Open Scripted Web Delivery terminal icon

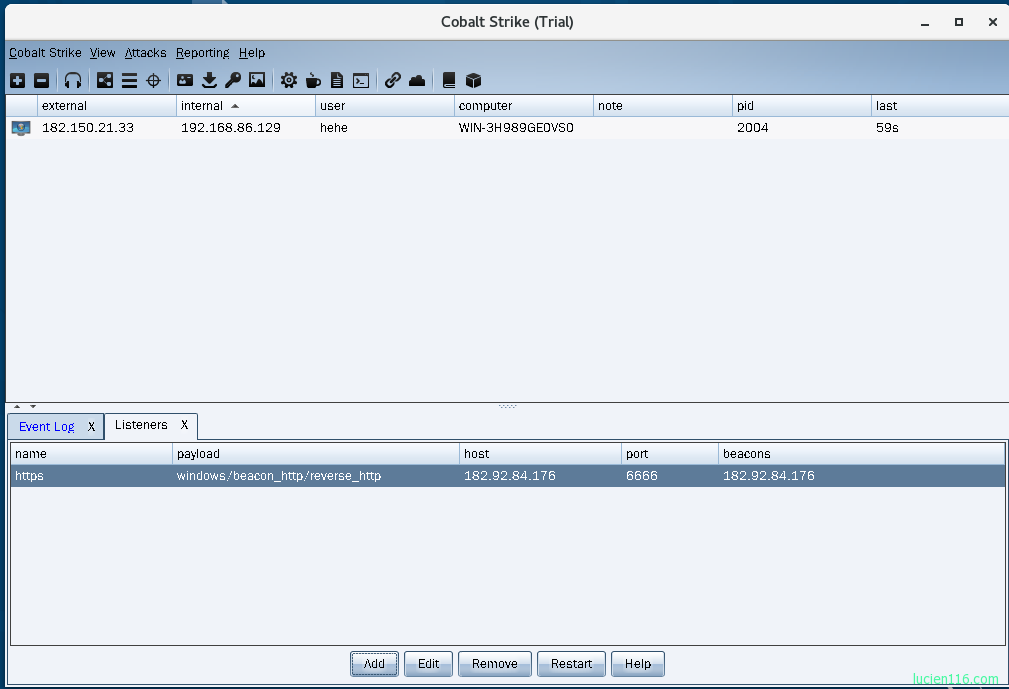pyautogui.click(x=361, y=80)
